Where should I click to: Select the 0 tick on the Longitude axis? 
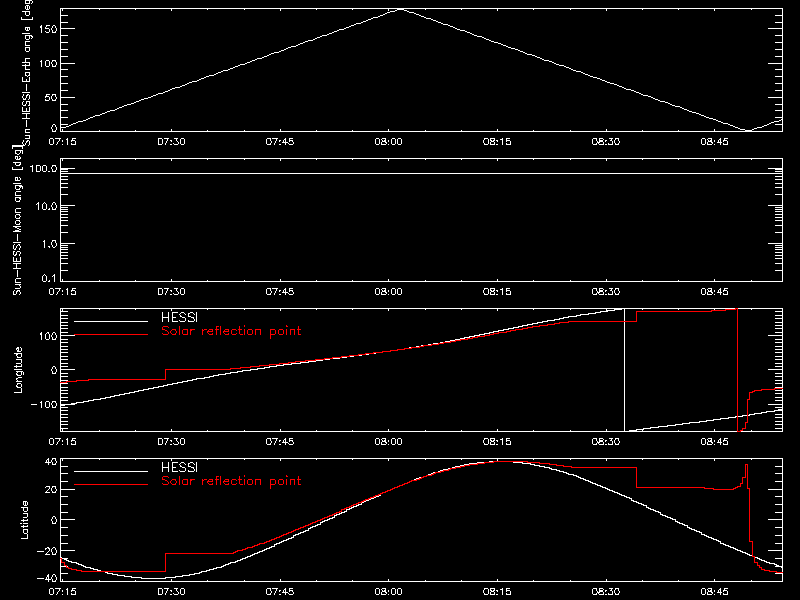point(54,370)
